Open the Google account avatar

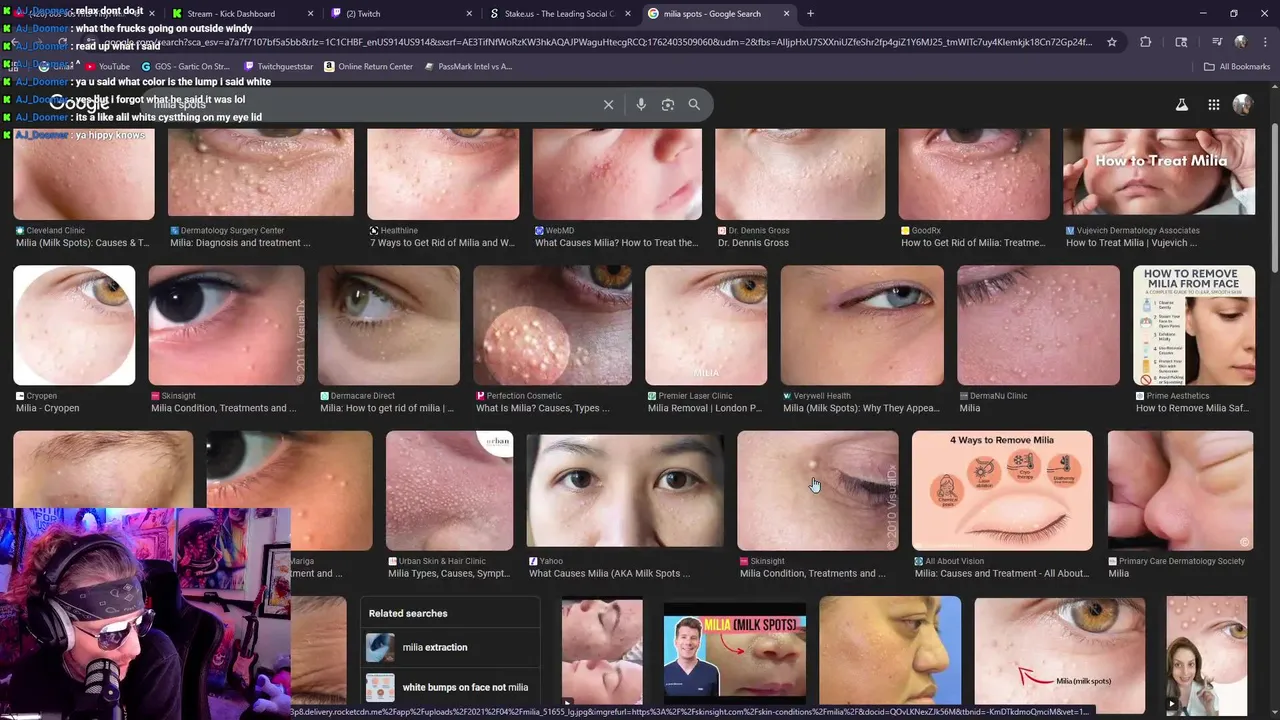[x=1243, y=105]
